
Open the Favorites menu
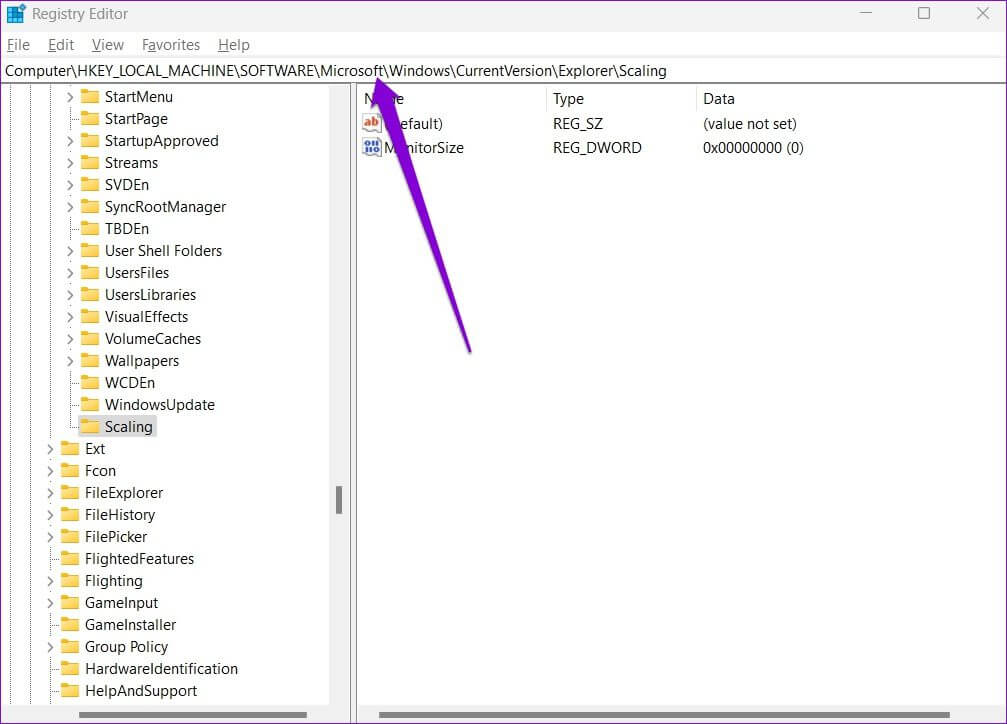click(x=171, y=45)
